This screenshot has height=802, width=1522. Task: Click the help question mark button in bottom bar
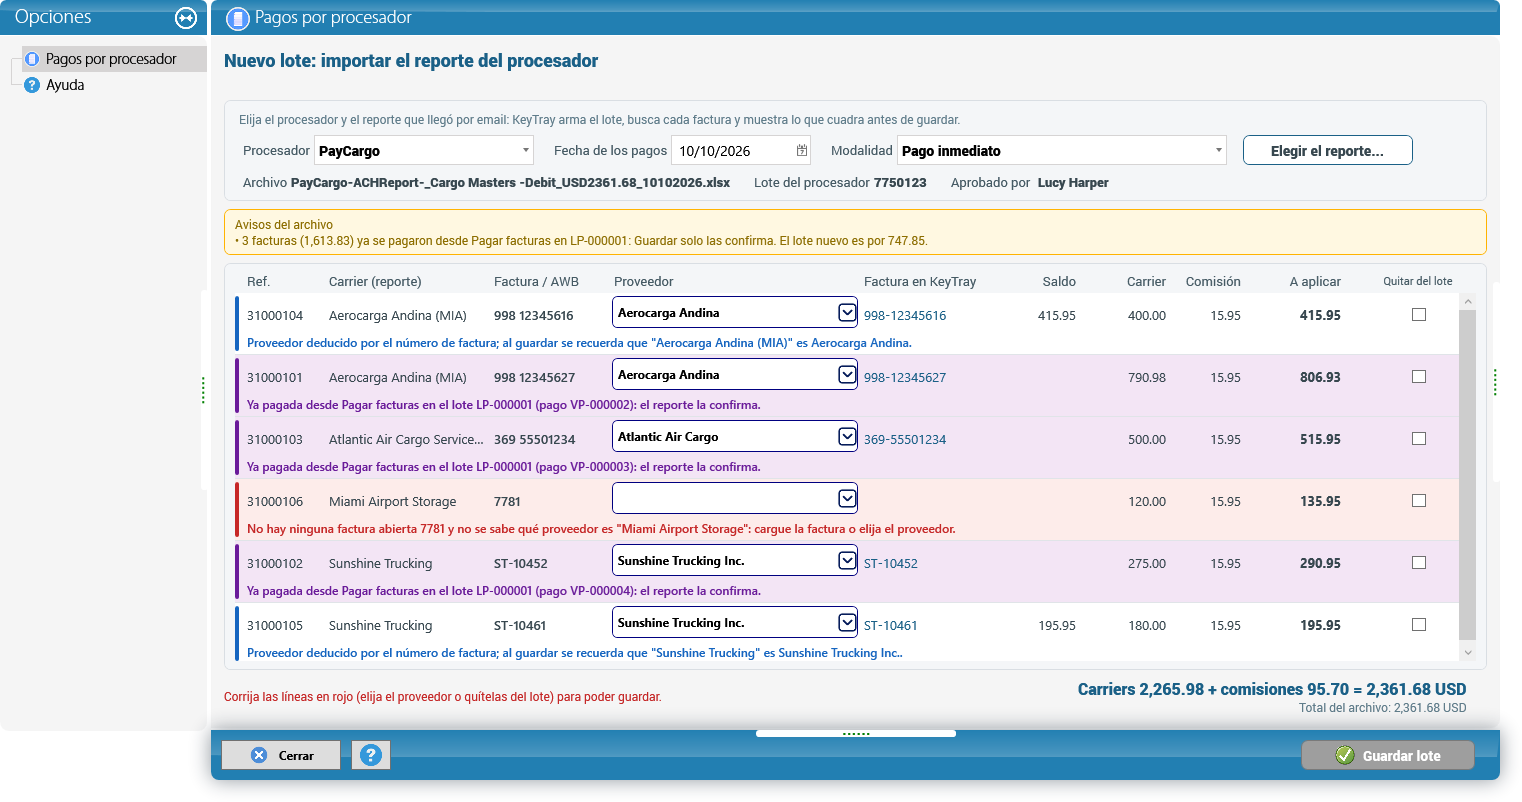click(x=371, y=755)
